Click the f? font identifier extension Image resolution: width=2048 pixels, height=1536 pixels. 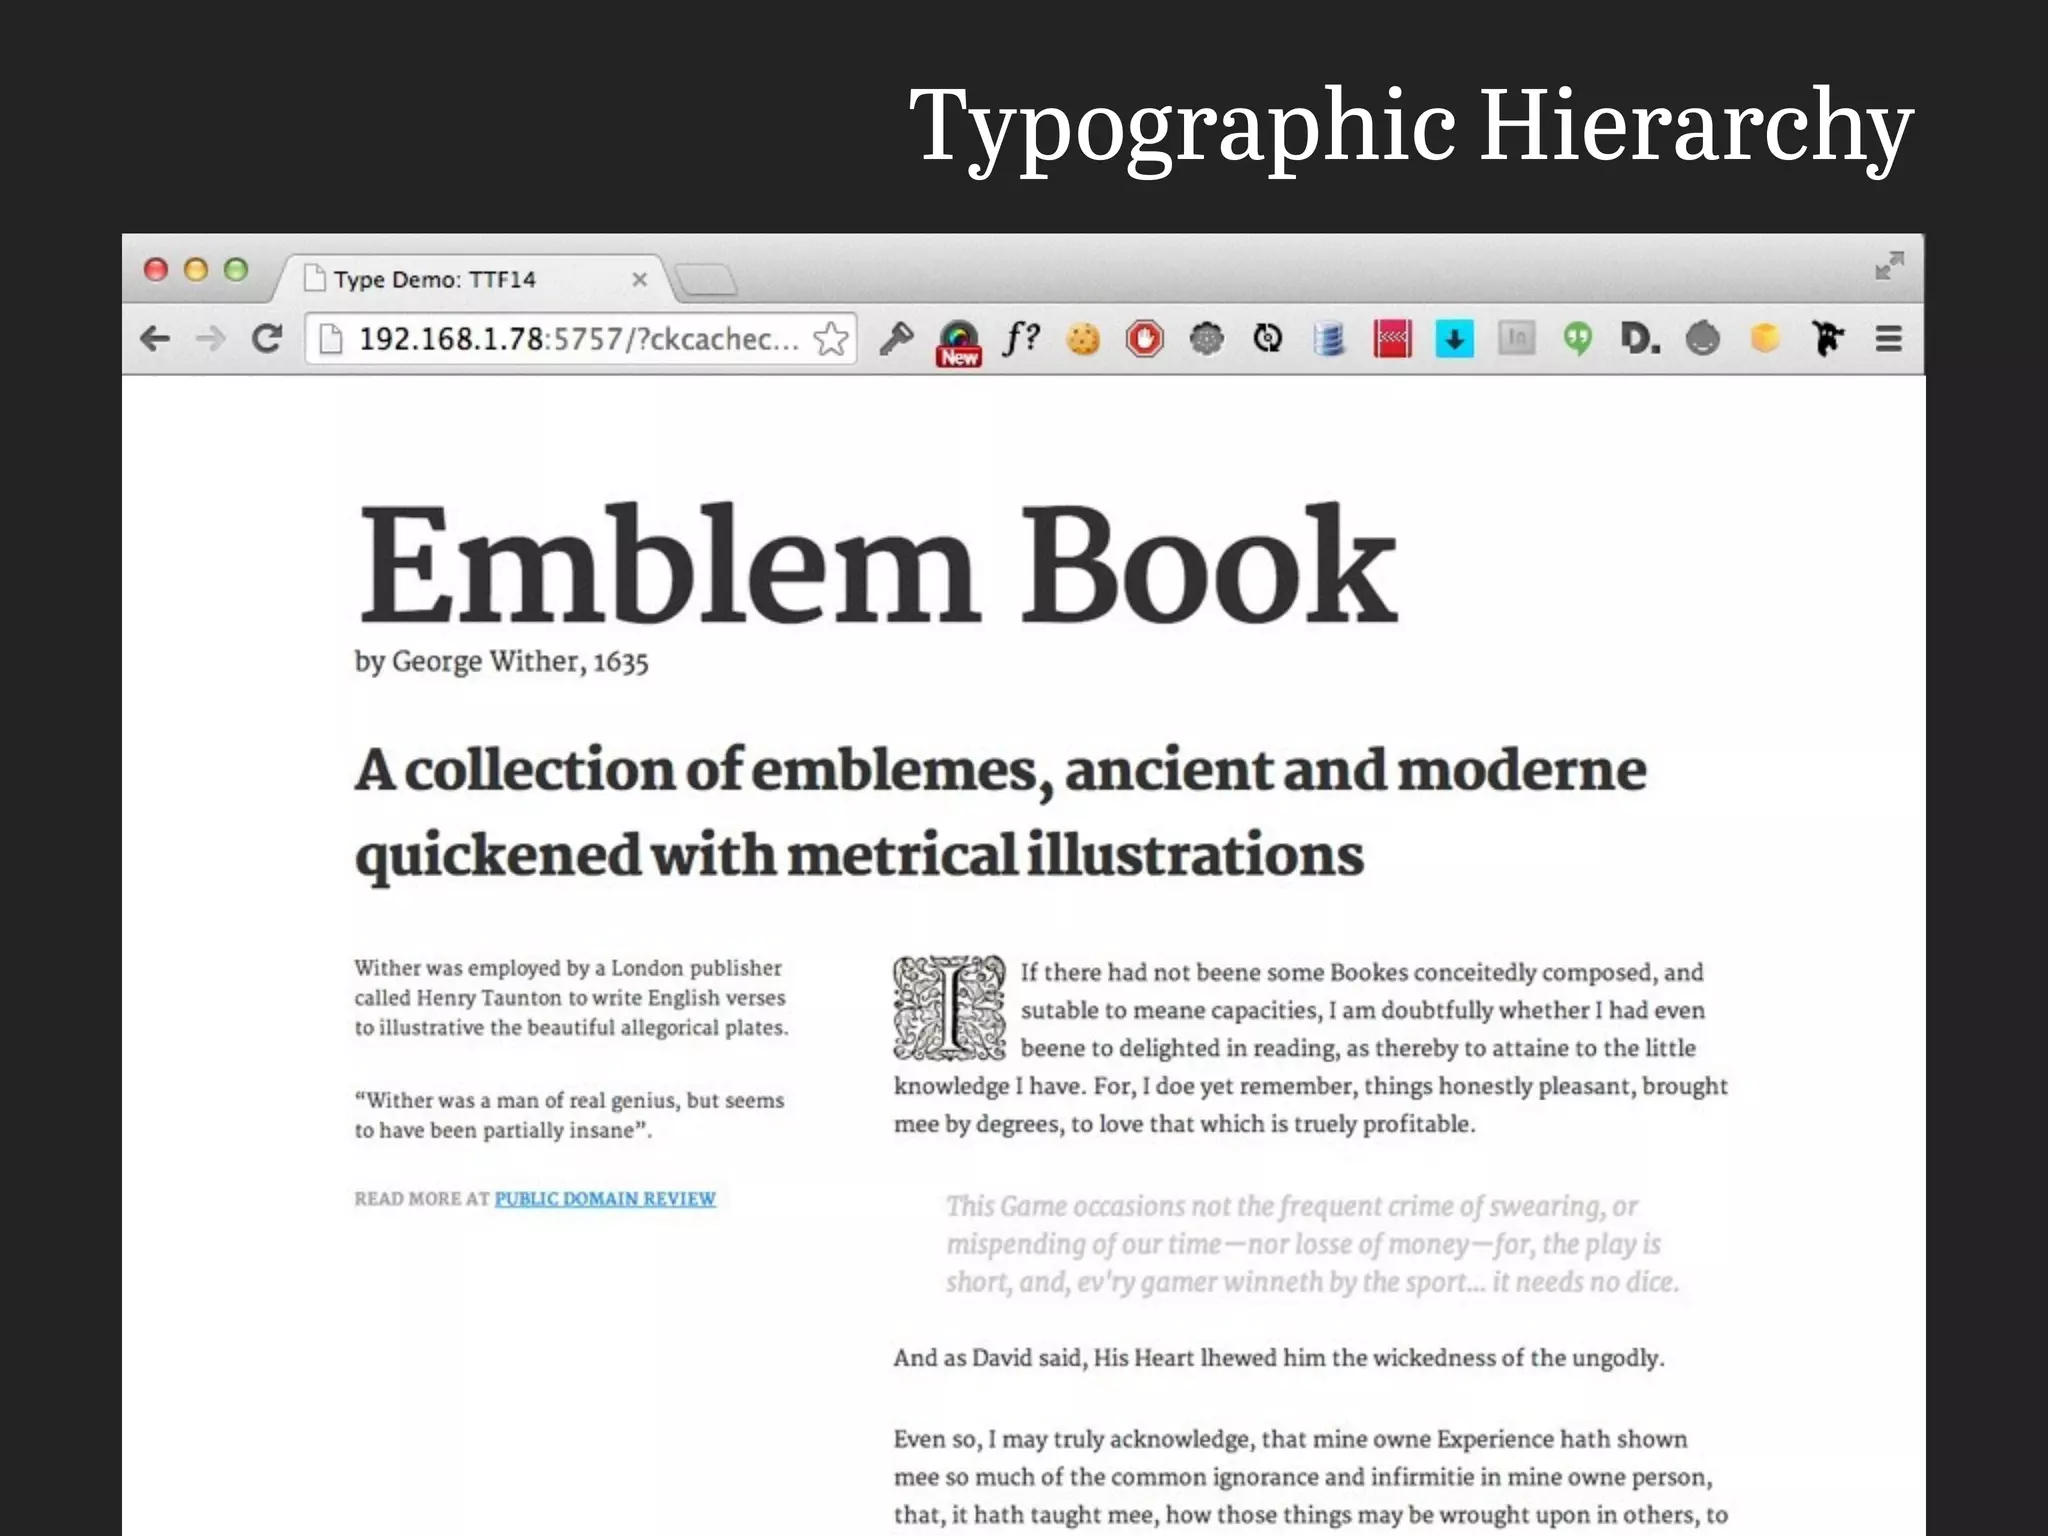(1021, 339)
